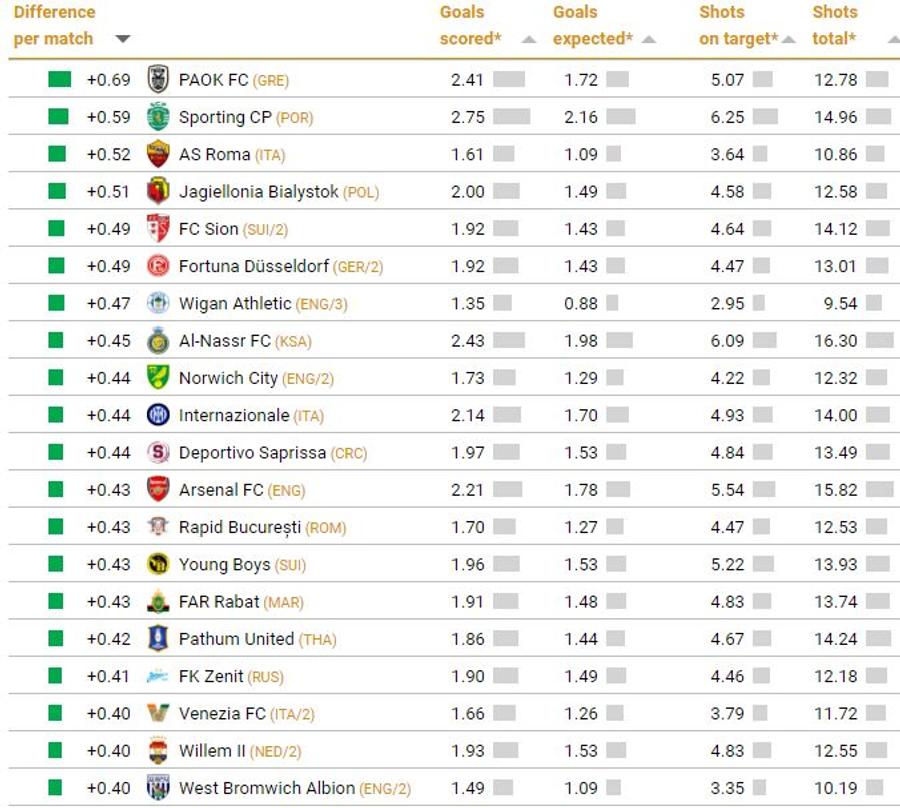The image size is (900, 808).
Task: Open the West Bromwich Albion team name
Action: pyautogui.click(x=267, y=788)
